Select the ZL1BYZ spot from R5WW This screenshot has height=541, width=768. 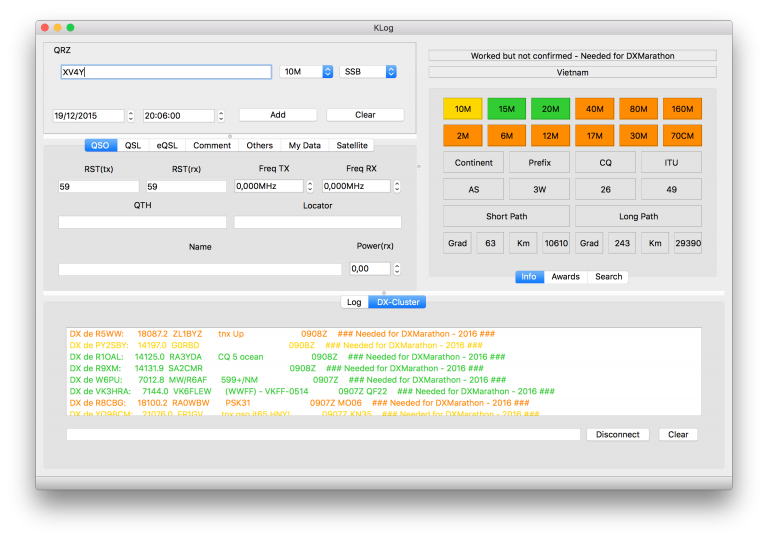(x=282, y=334)
